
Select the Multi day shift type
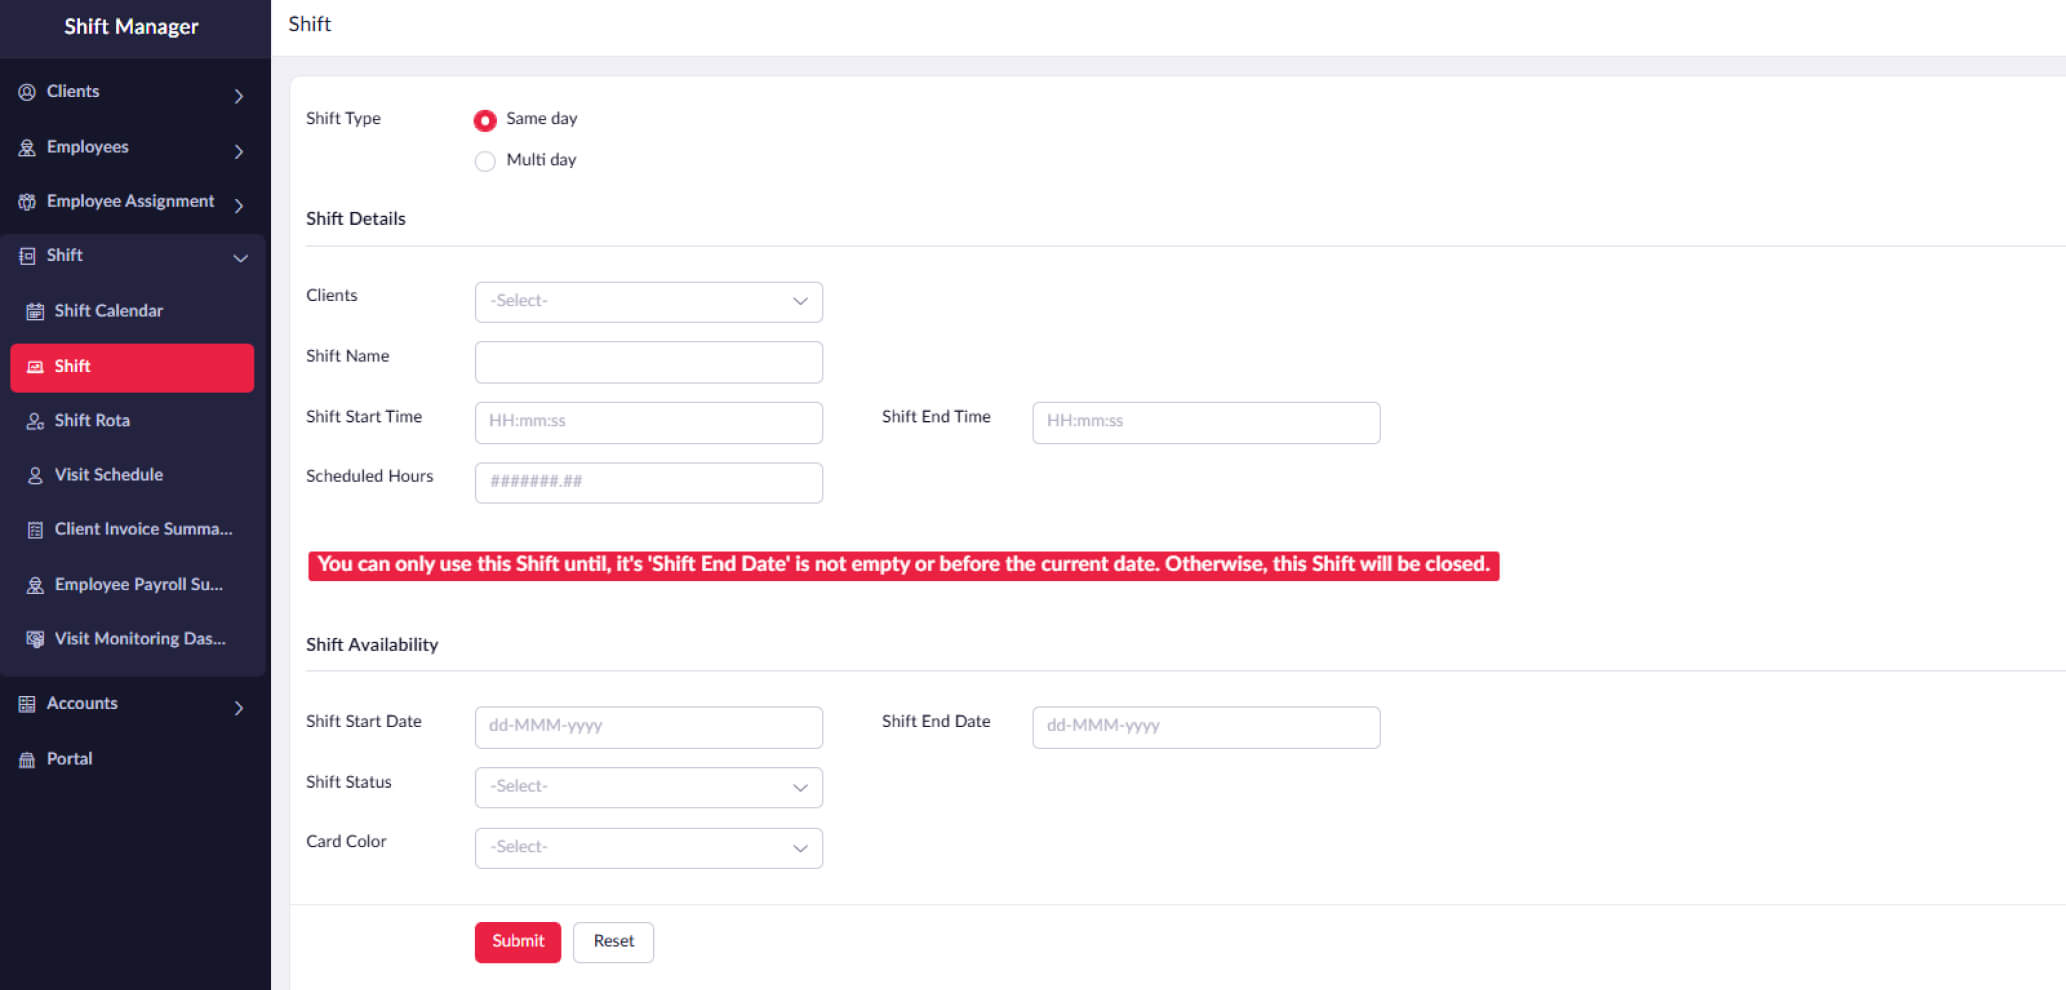pyautogui.click(x=485, y=161)
